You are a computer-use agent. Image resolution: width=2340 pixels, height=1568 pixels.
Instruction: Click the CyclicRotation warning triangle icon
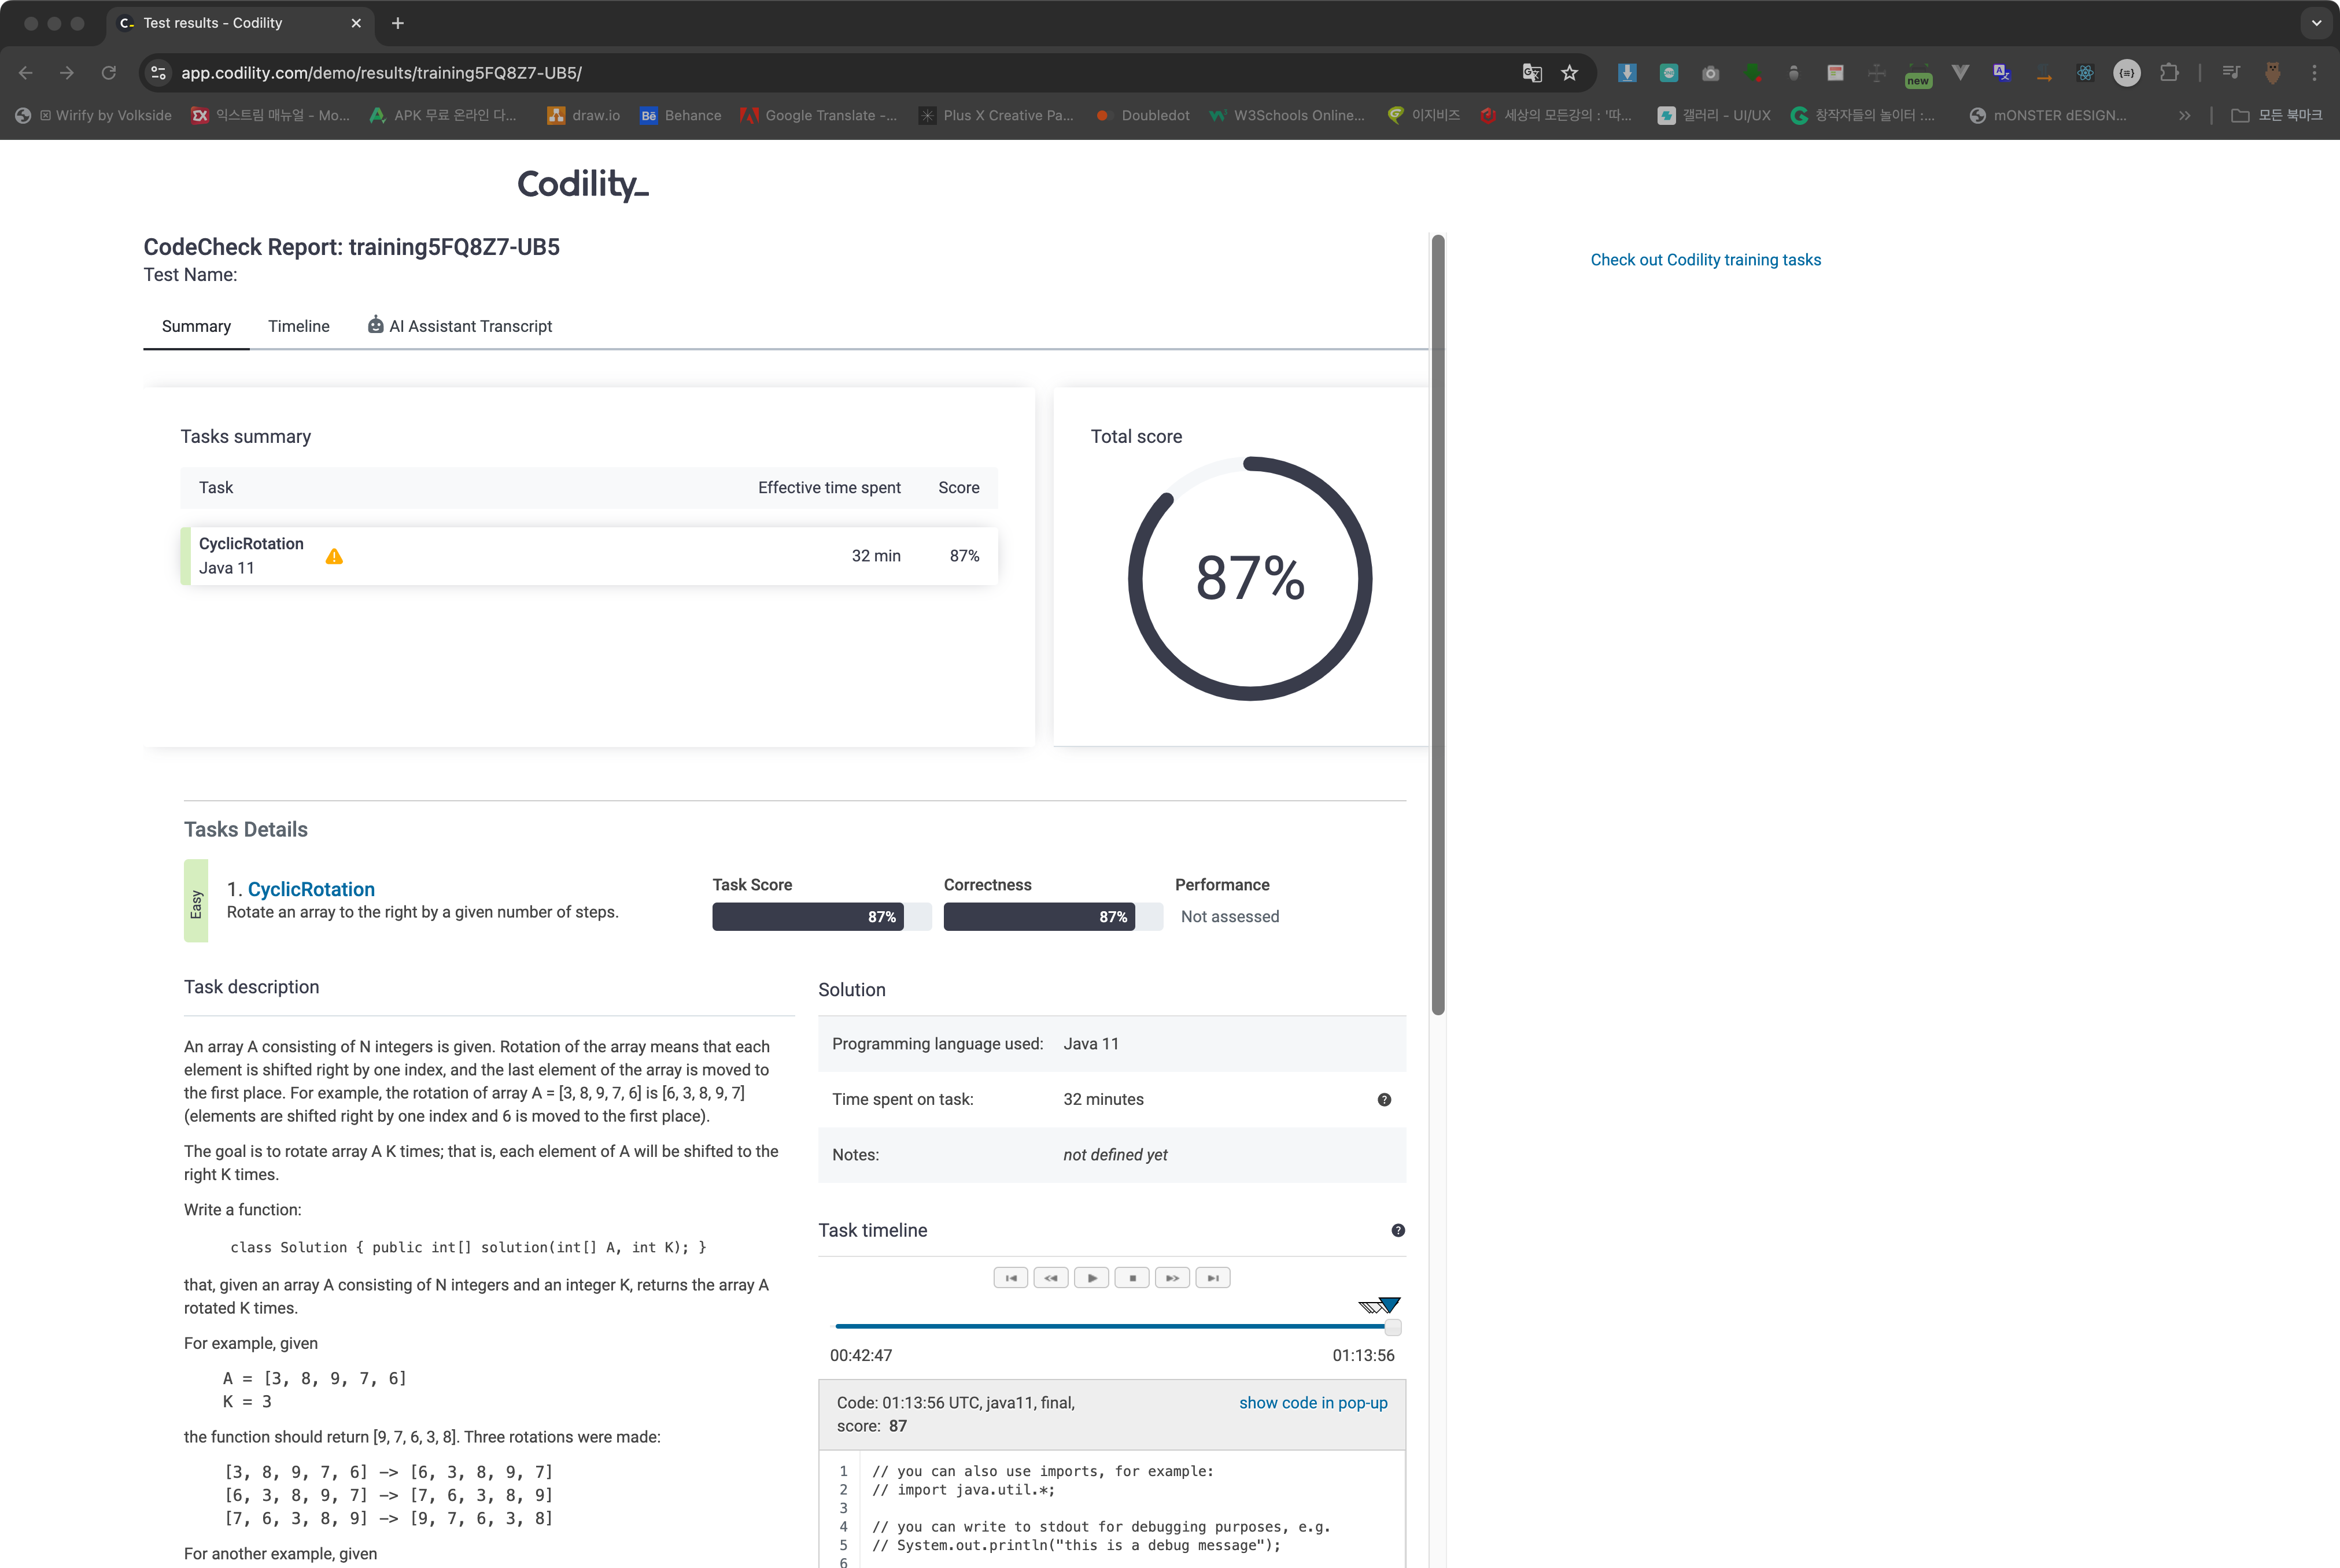[334, 557]
